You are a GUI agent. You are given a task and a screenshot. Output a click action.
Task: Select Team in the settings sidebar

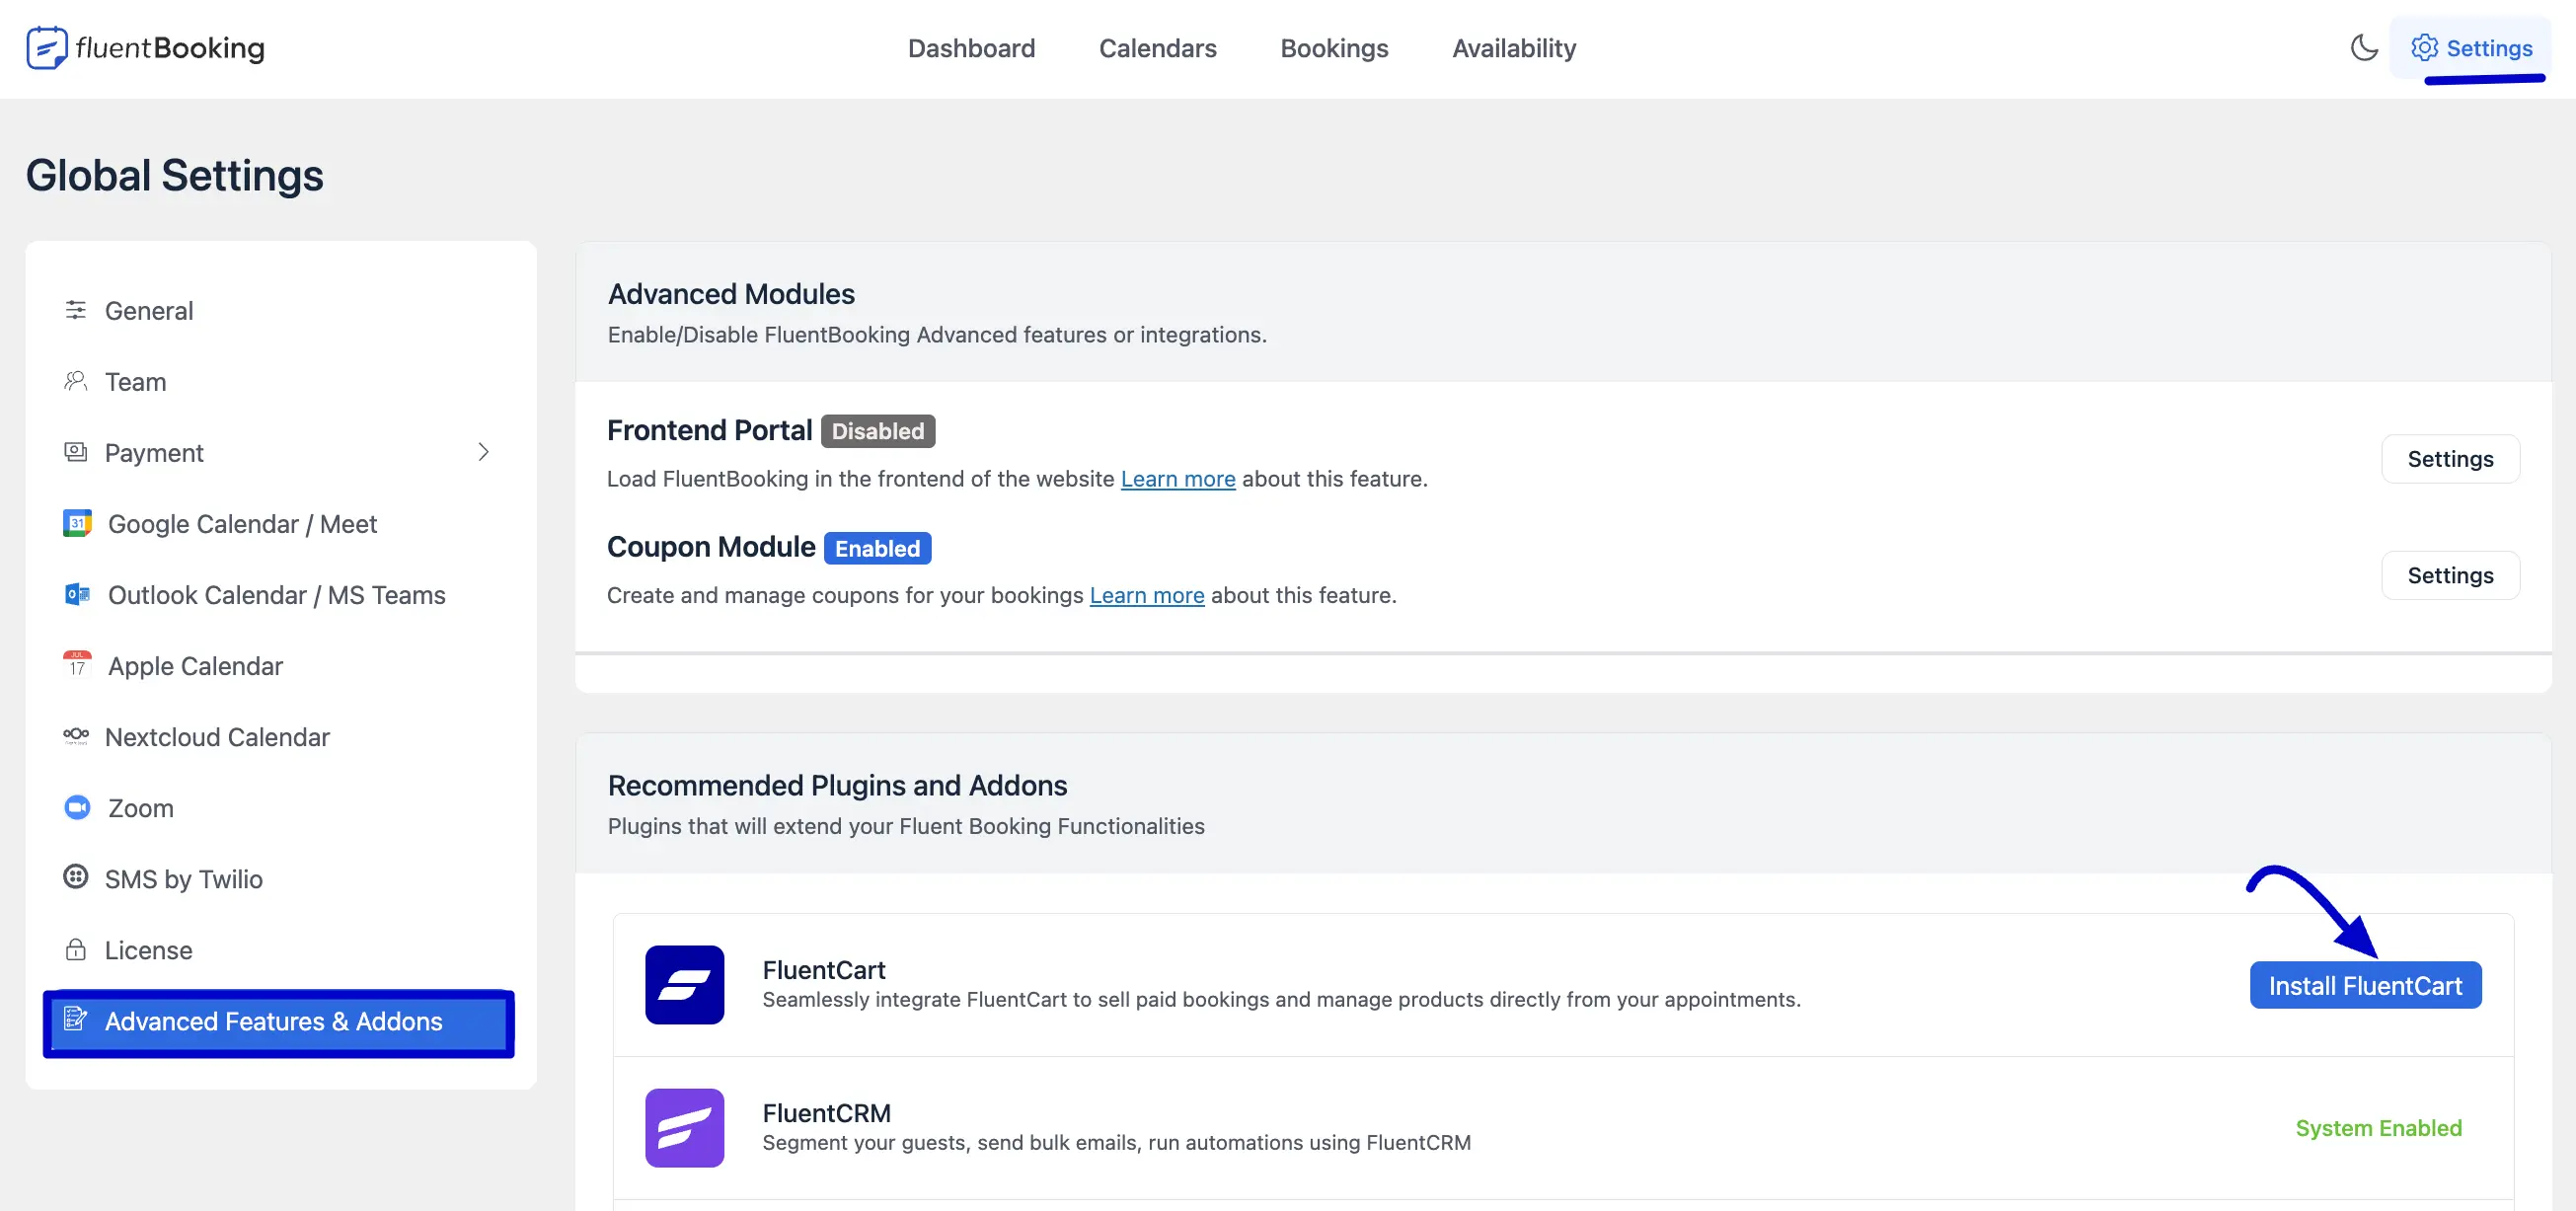coord(279,381)
